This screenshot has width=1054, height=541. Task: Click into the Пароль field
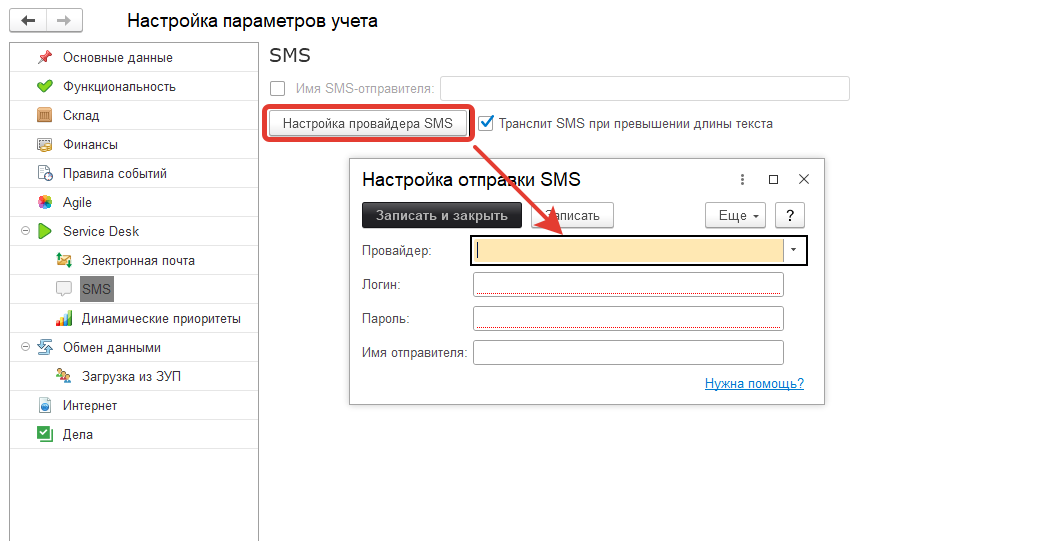click(629, 318)
